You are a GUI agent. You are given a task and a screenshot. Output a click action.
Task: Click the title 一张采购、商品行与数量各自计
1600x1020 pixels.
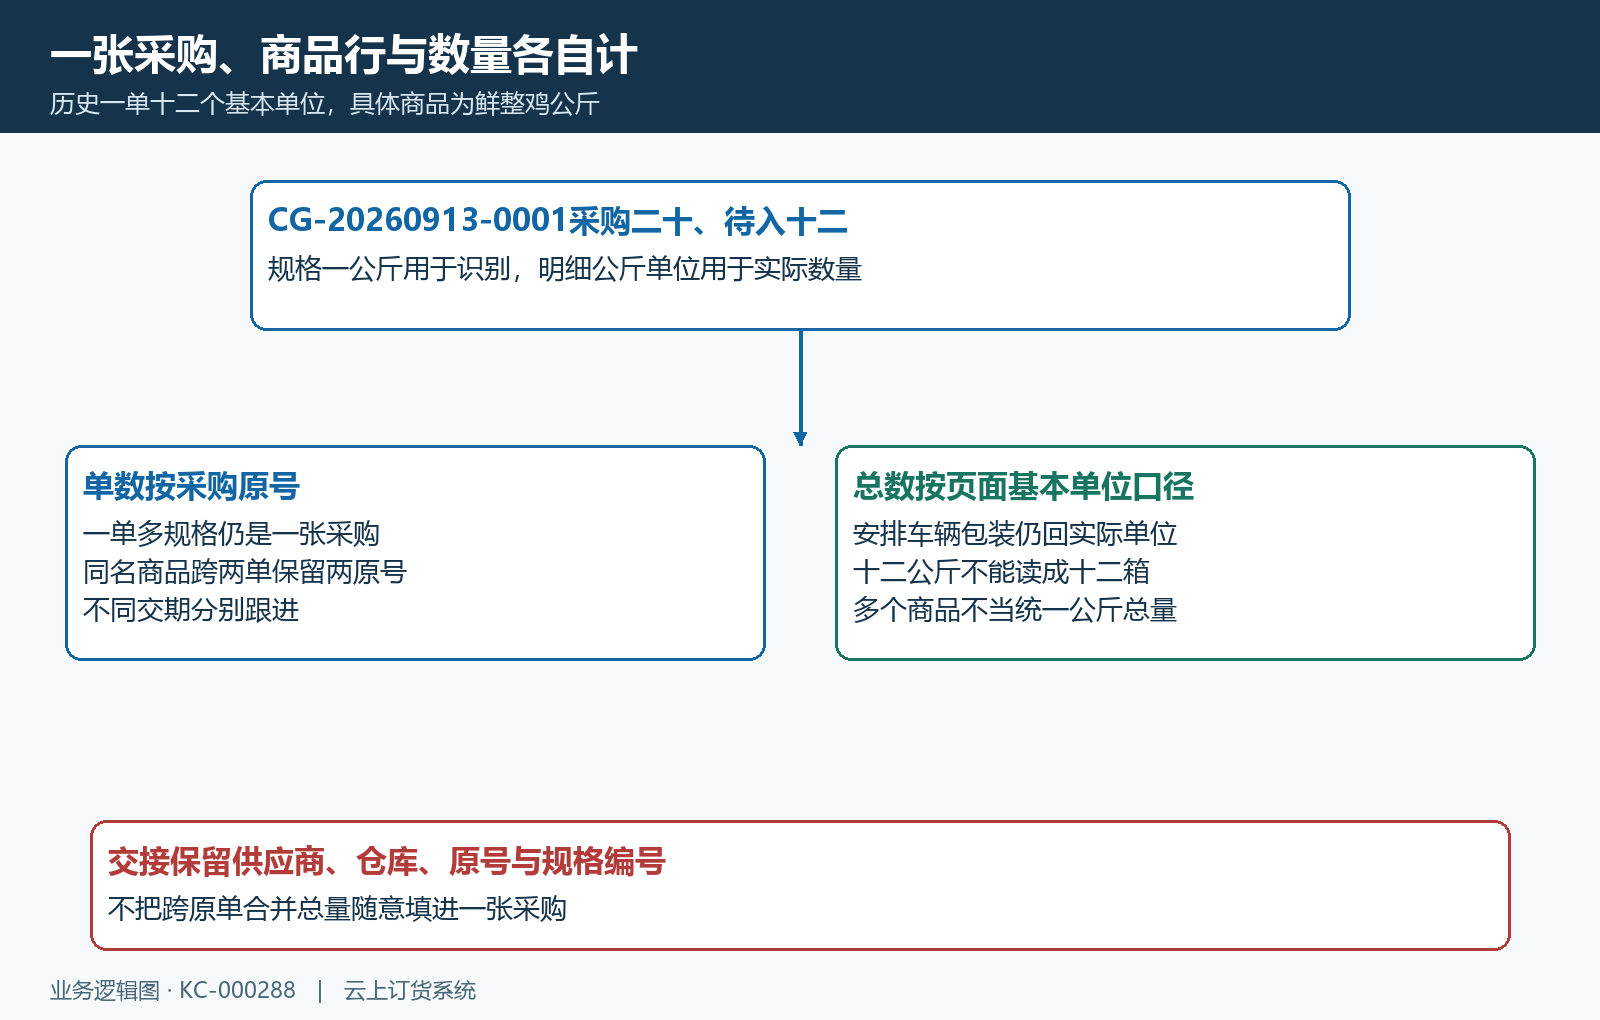point(343,55)
